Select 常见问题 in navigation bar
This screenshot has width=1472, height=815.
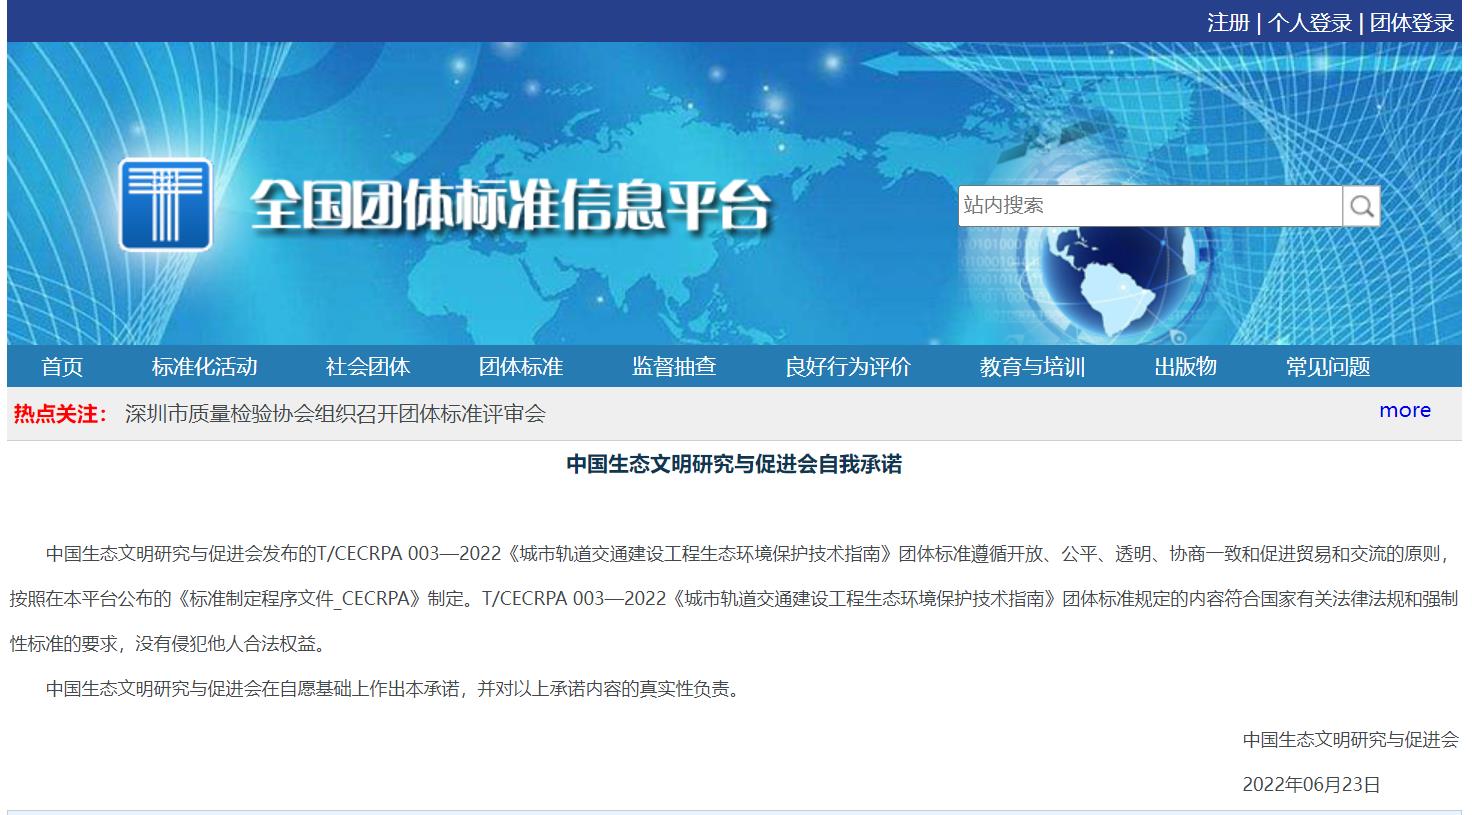[x=1327, y=367]
